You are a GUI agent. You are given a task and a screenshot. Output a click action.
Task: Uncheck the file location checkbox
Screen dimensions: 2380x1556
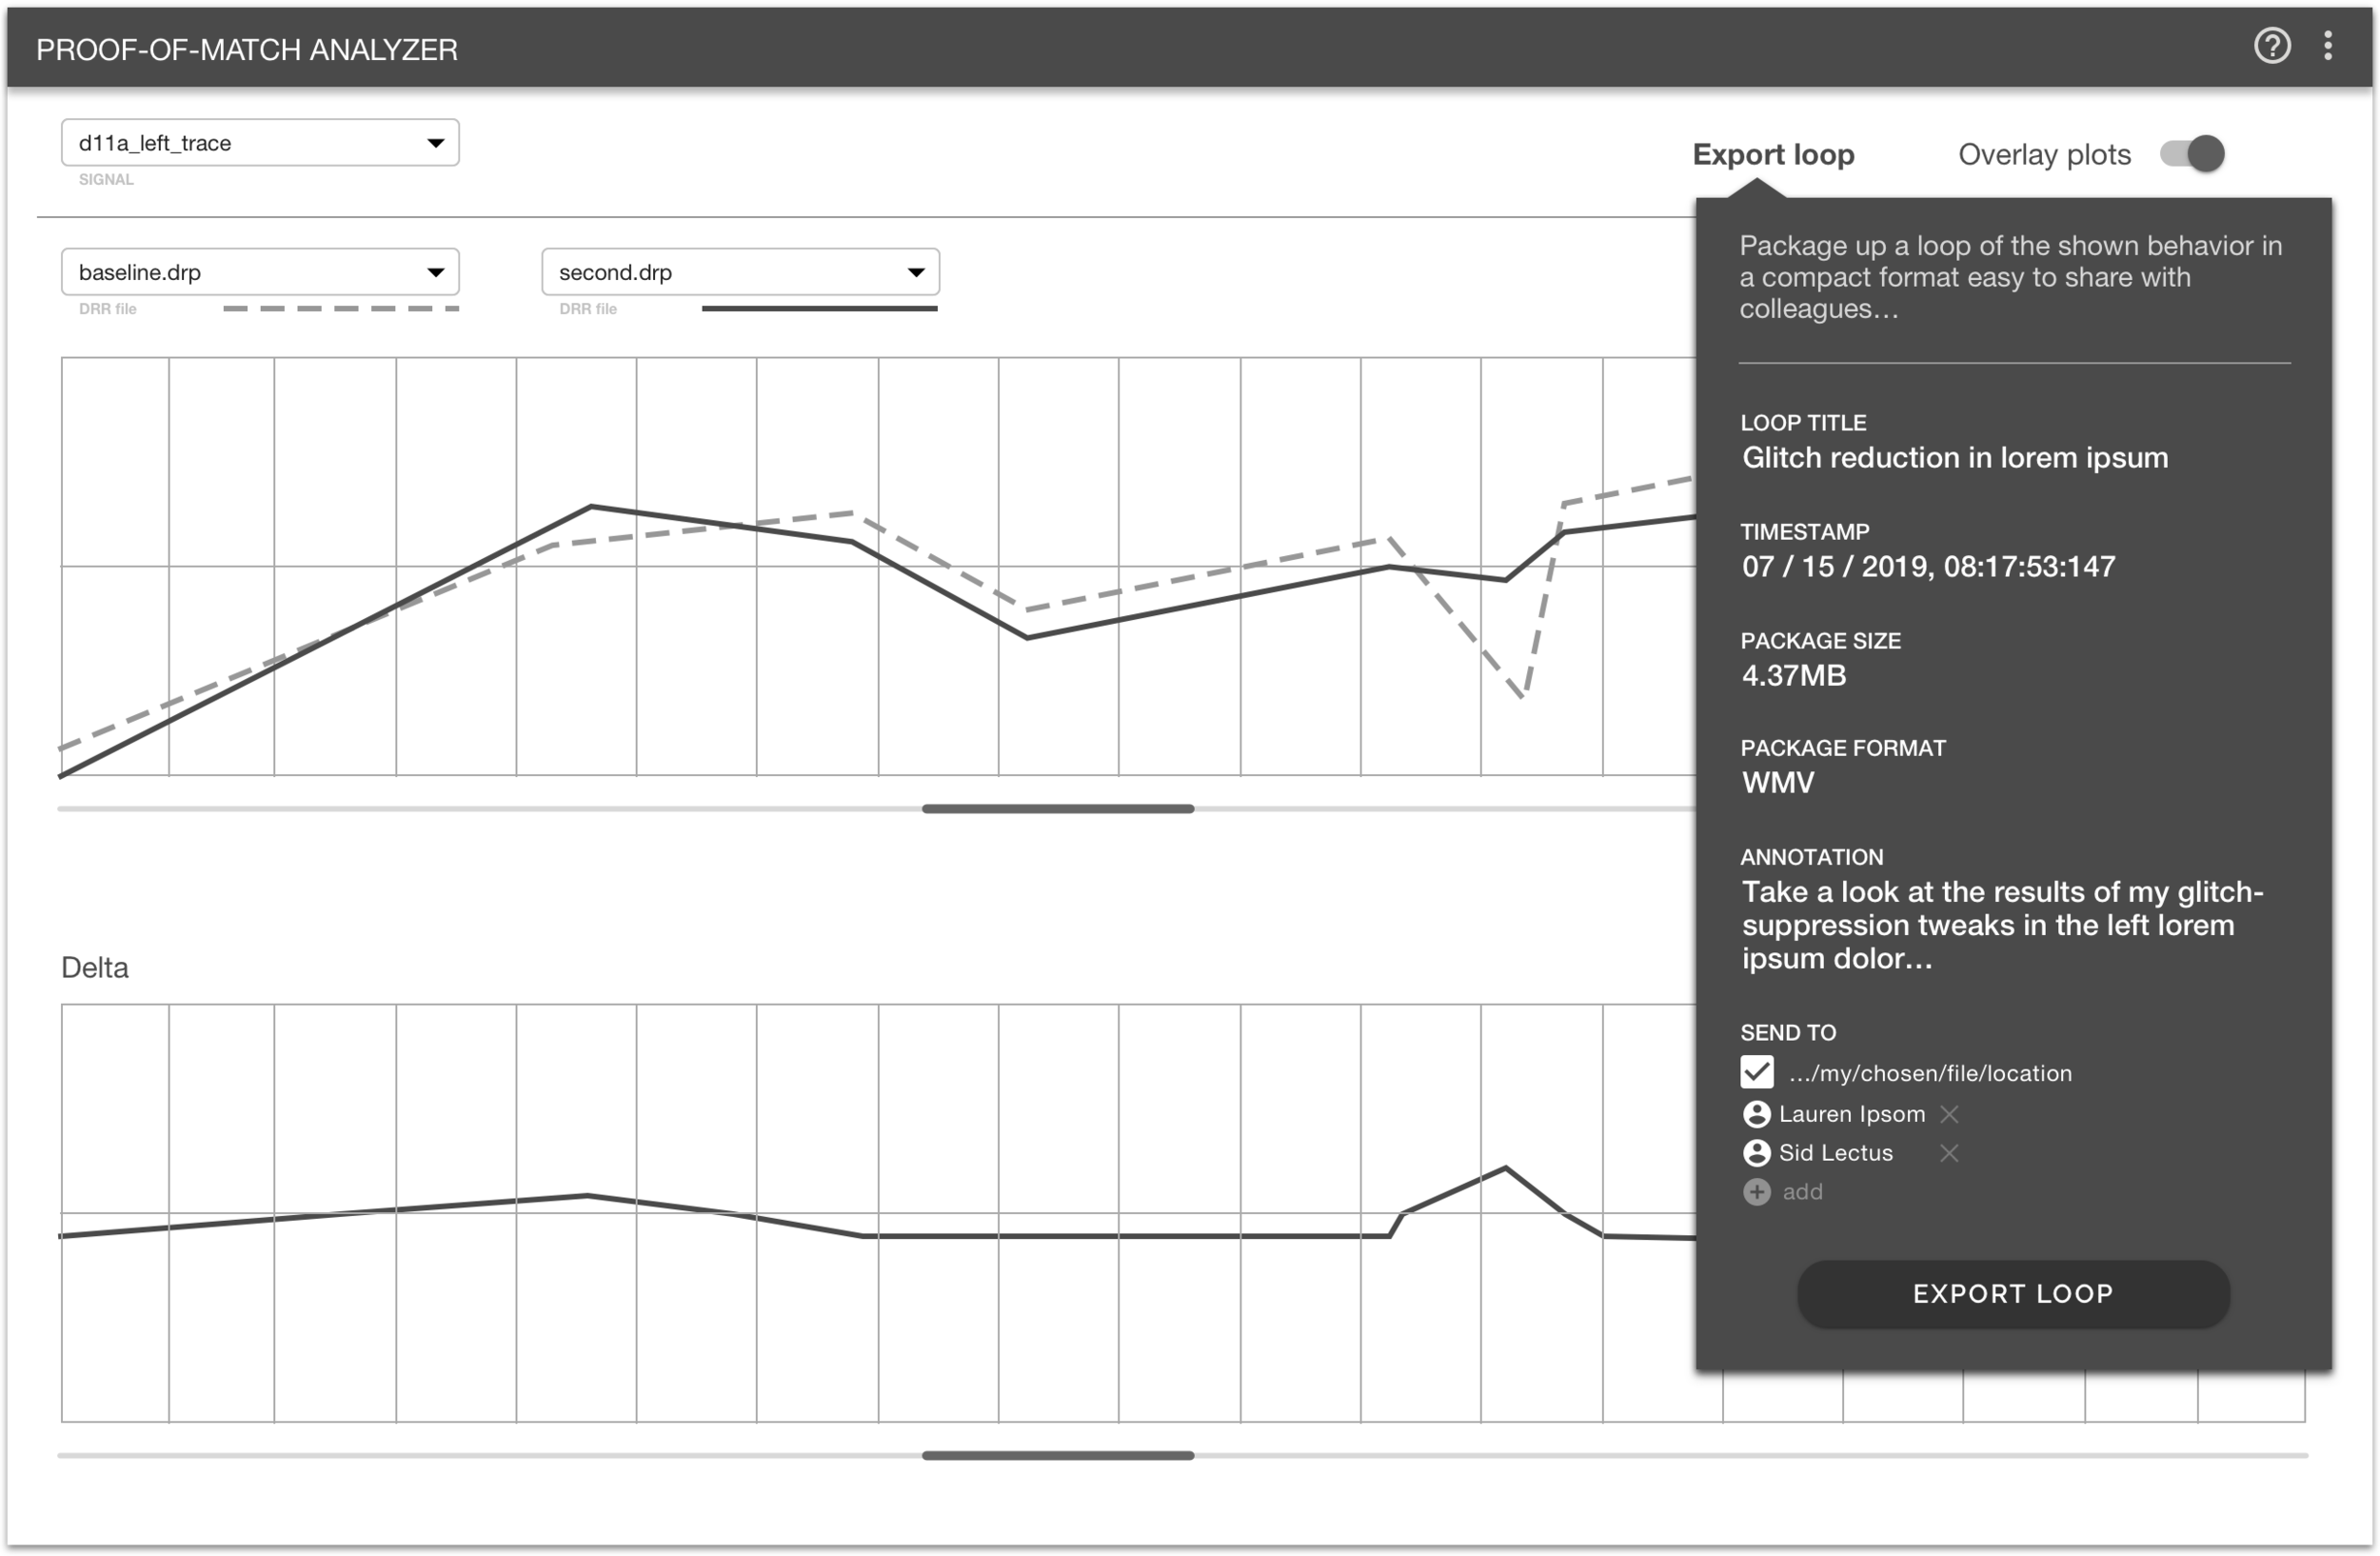tap(1757, 1072)
